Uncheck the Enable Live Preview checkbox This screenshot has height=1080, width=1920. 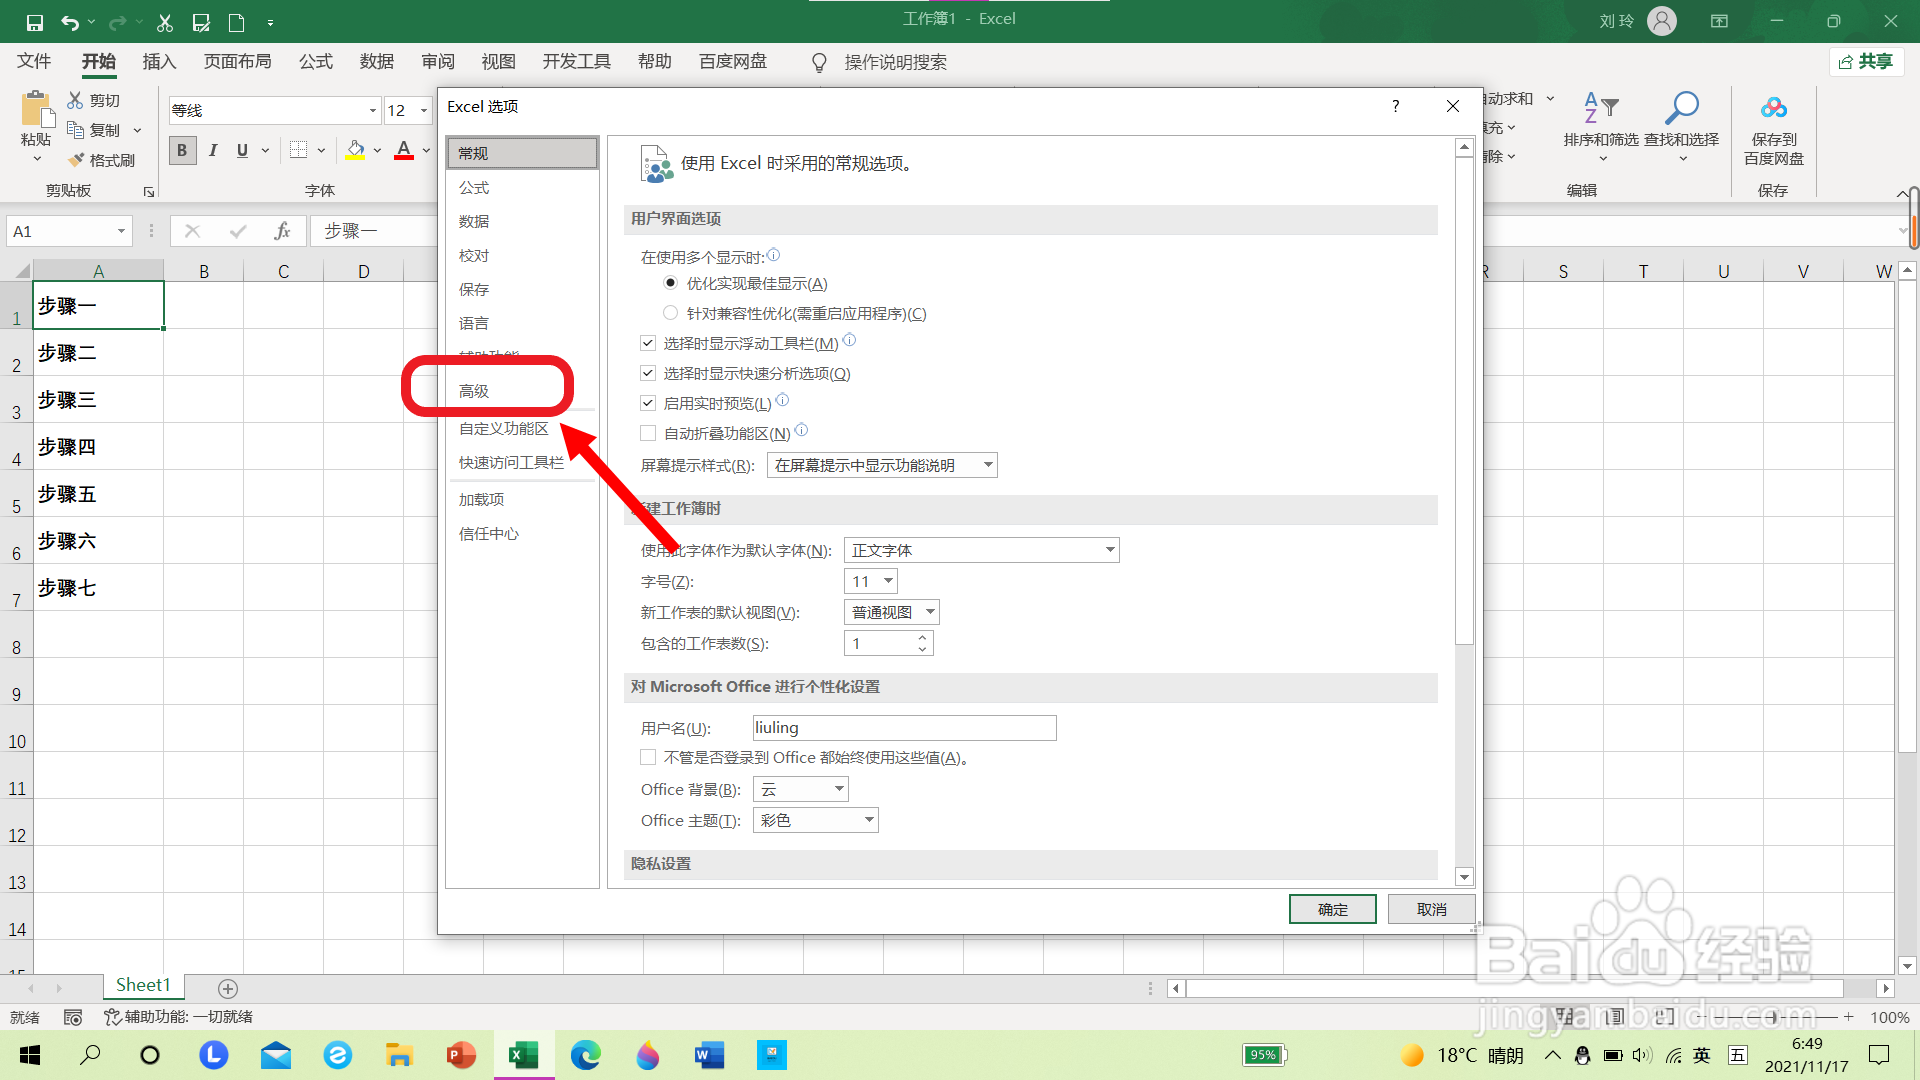pyautogui.click(x=648, y=403)
